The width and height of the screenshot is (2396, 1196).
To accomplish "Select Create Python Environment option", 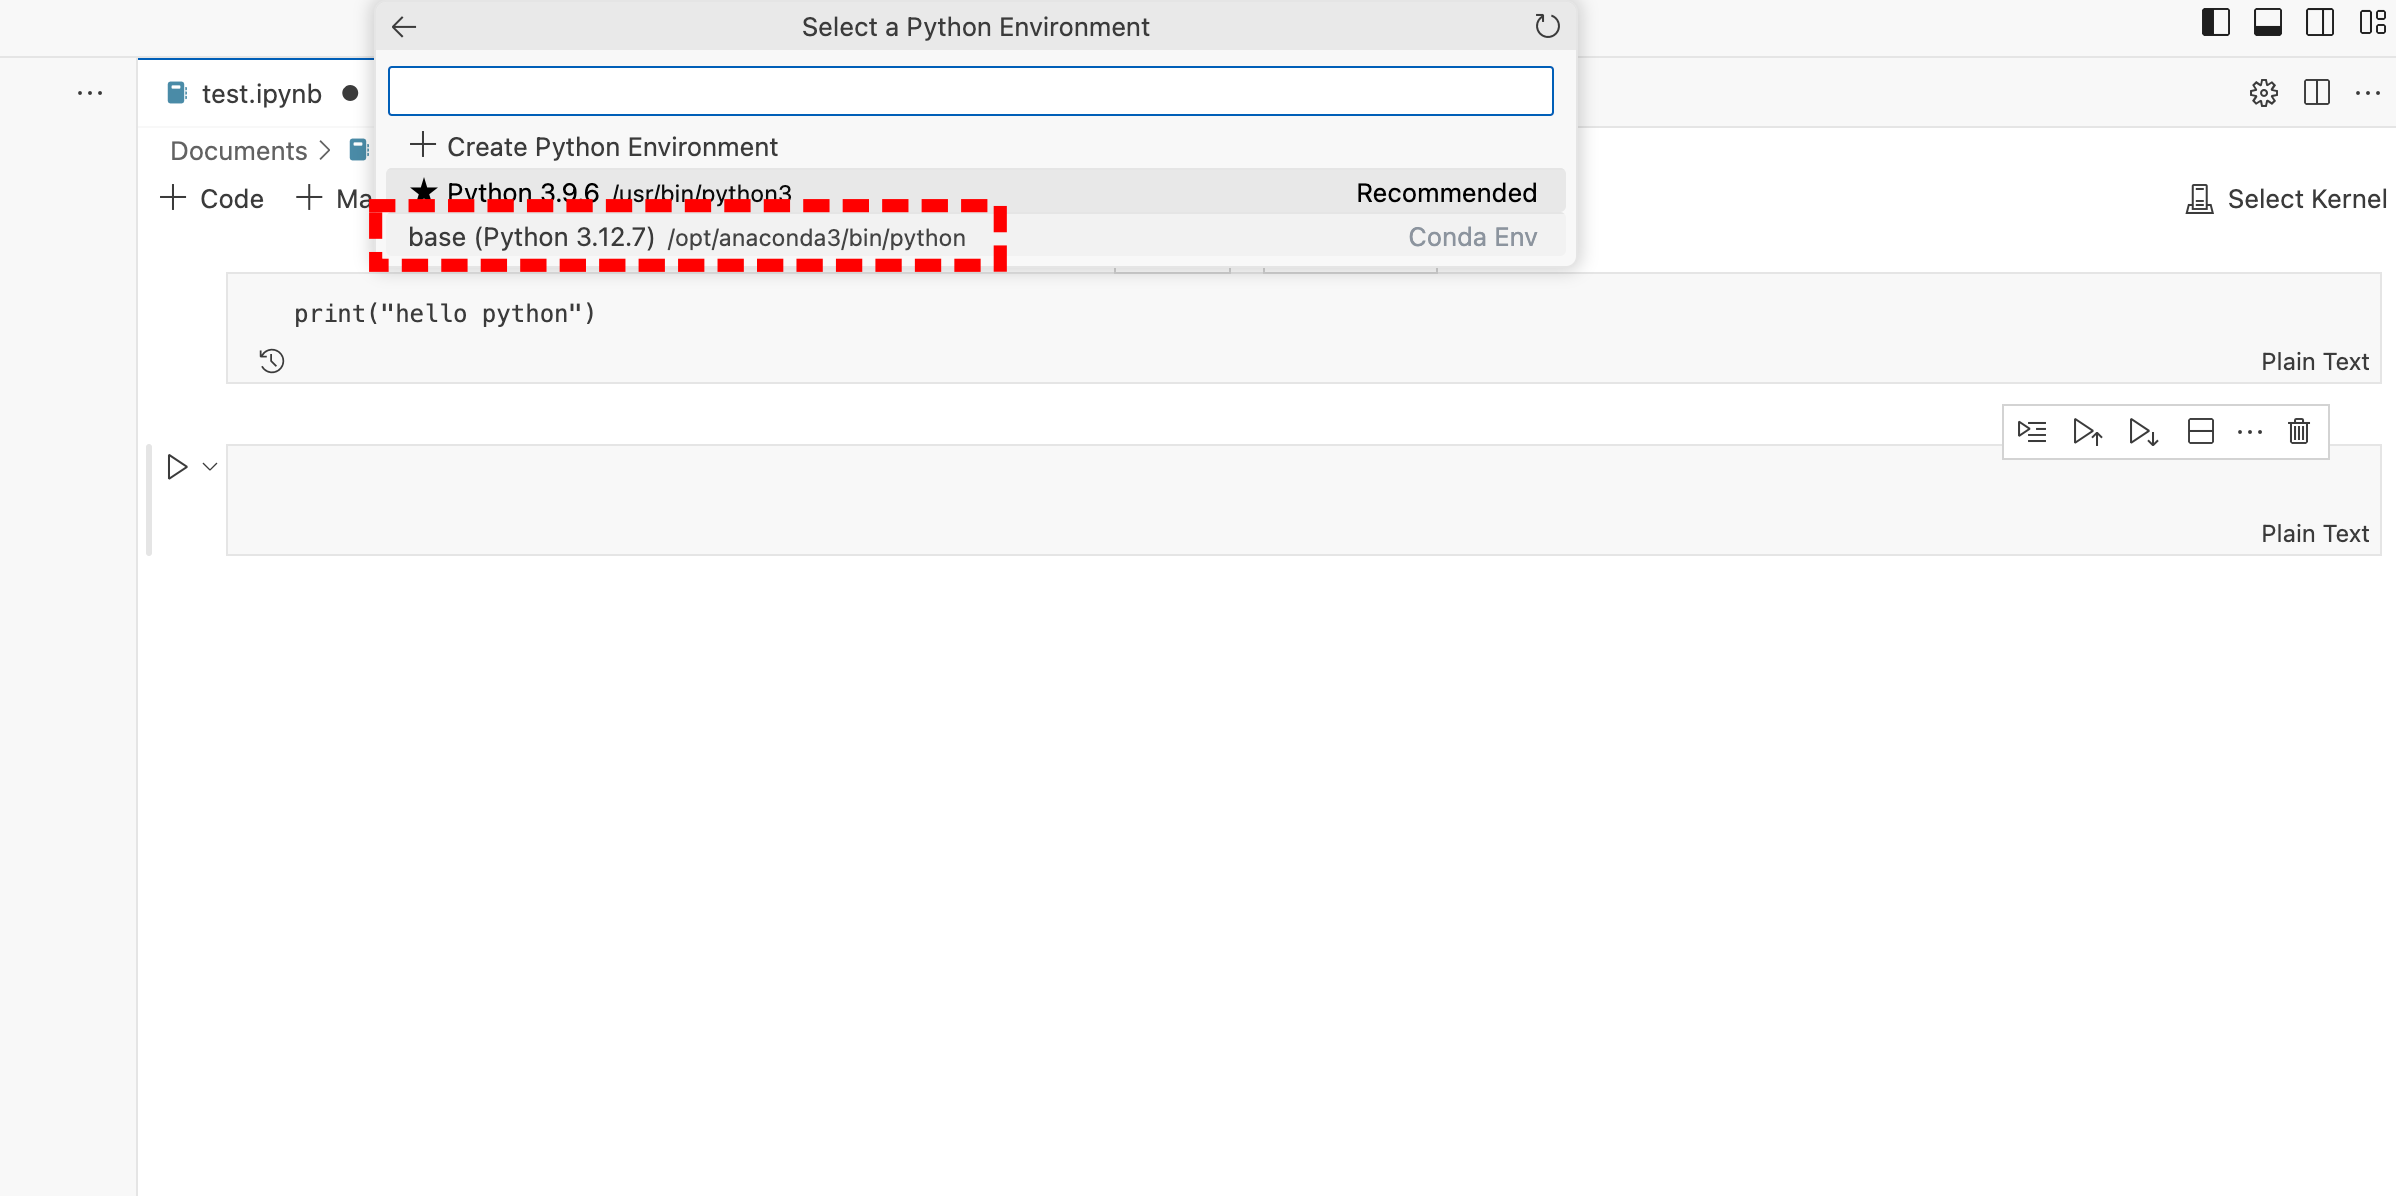I will (x=612, y=147).
